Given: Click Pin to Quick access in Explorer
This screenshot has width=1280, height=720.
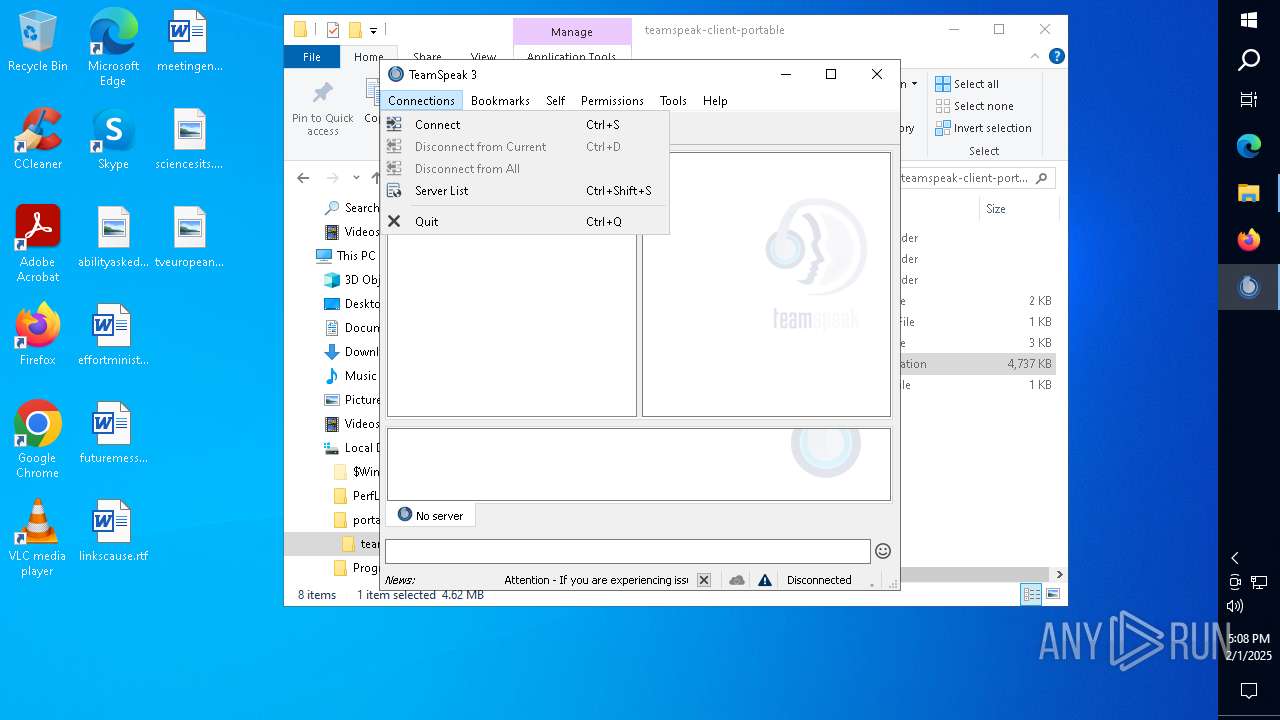Looking at the screenshot, I should pos(323,108).
